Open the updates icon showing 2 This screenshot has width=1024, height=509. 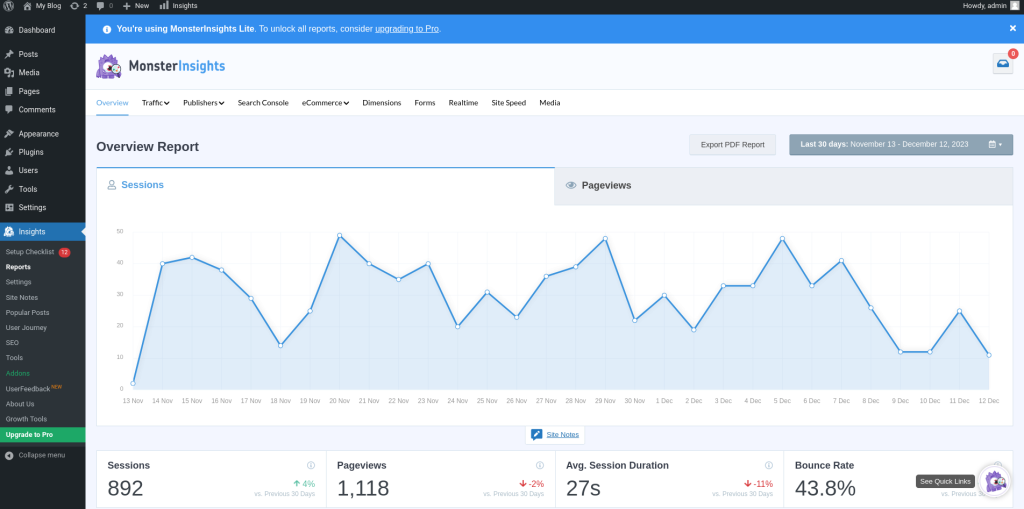click(78, 6)
